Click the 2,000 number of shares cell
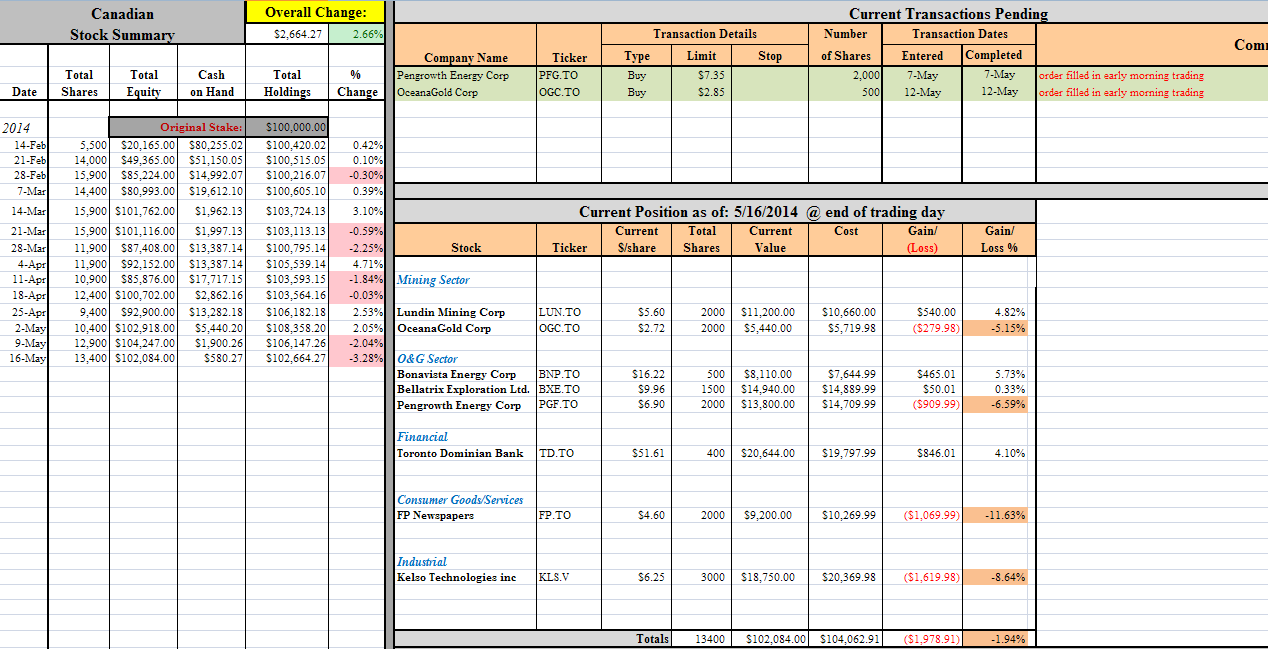Image resolution: width=1268 pixels, height=649 pixels. point(846,75)
